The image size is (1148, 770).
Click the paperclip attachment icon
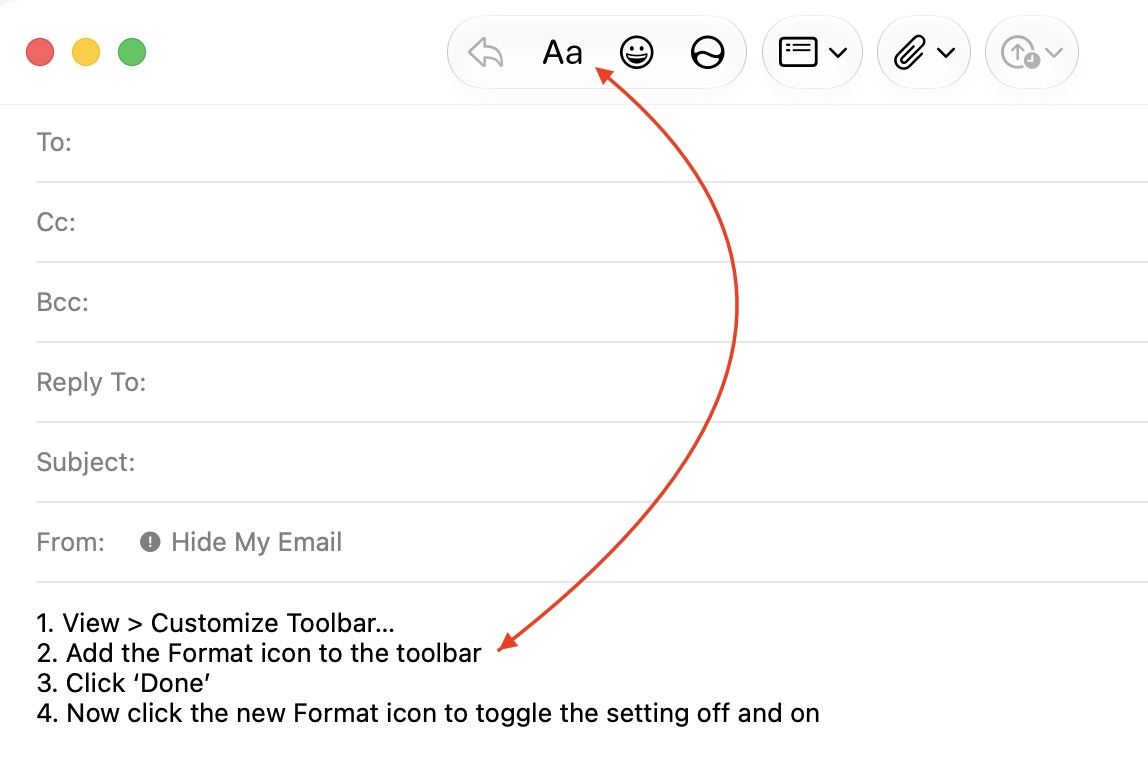pyautogui.click(x=909, y=53)
